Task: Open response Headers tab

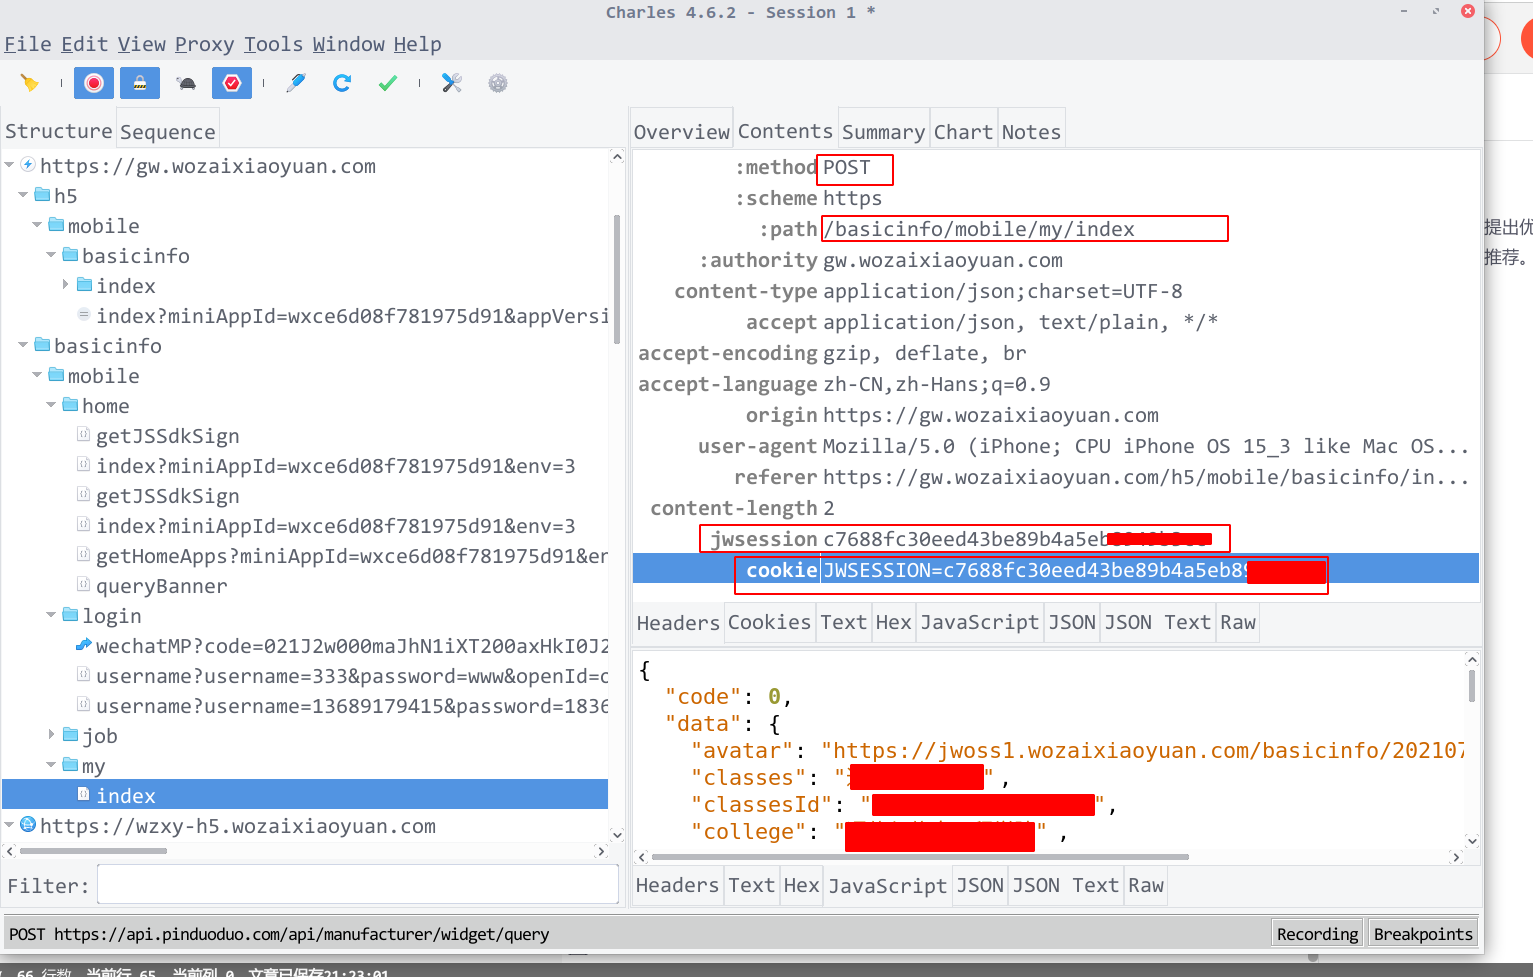Action: click(x=677, y=885)
